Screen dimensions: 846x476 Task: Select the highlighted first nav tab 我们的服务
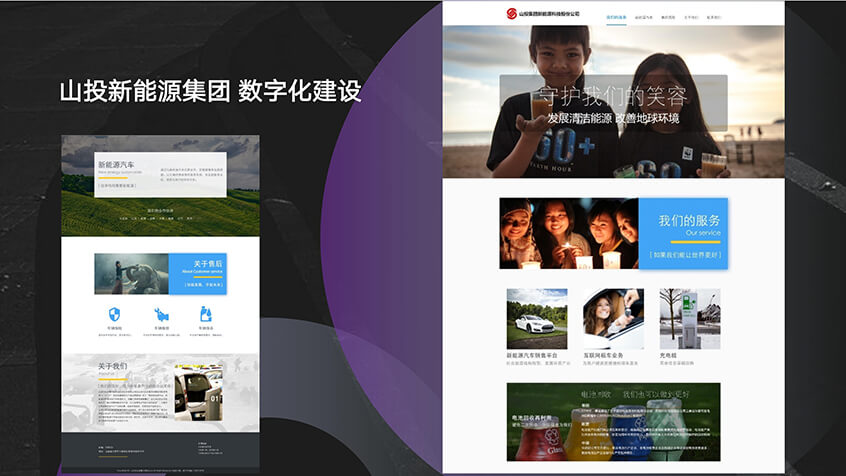click(617, 17)
